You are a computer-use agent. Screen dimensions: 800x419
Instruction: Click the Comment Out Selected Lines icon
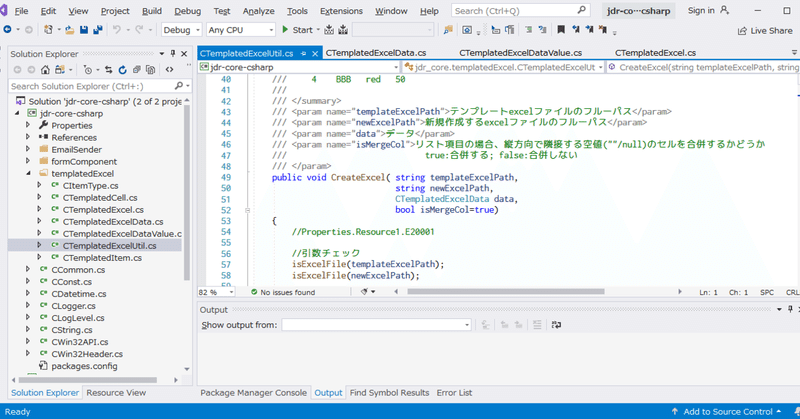pyautogui.click(x=529, y=30)
